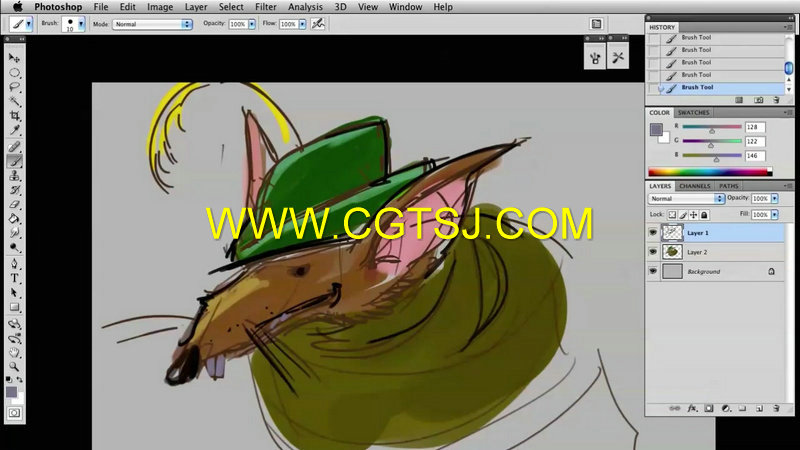
Task: Open the brush Opacity slider dropdown
Action: coord(252,24)
